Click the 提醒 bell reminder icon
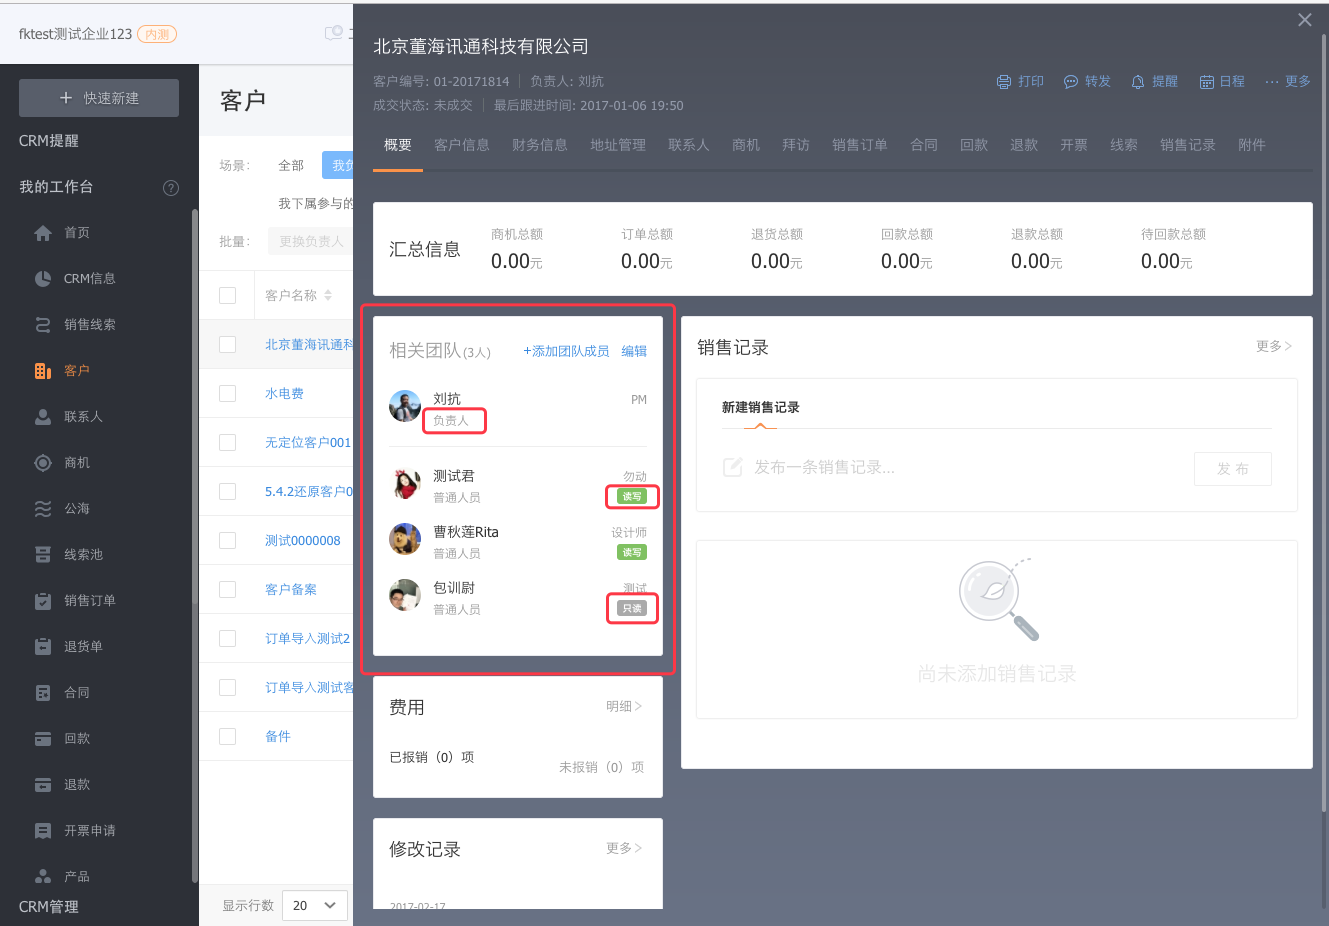 pos(1137,82)
